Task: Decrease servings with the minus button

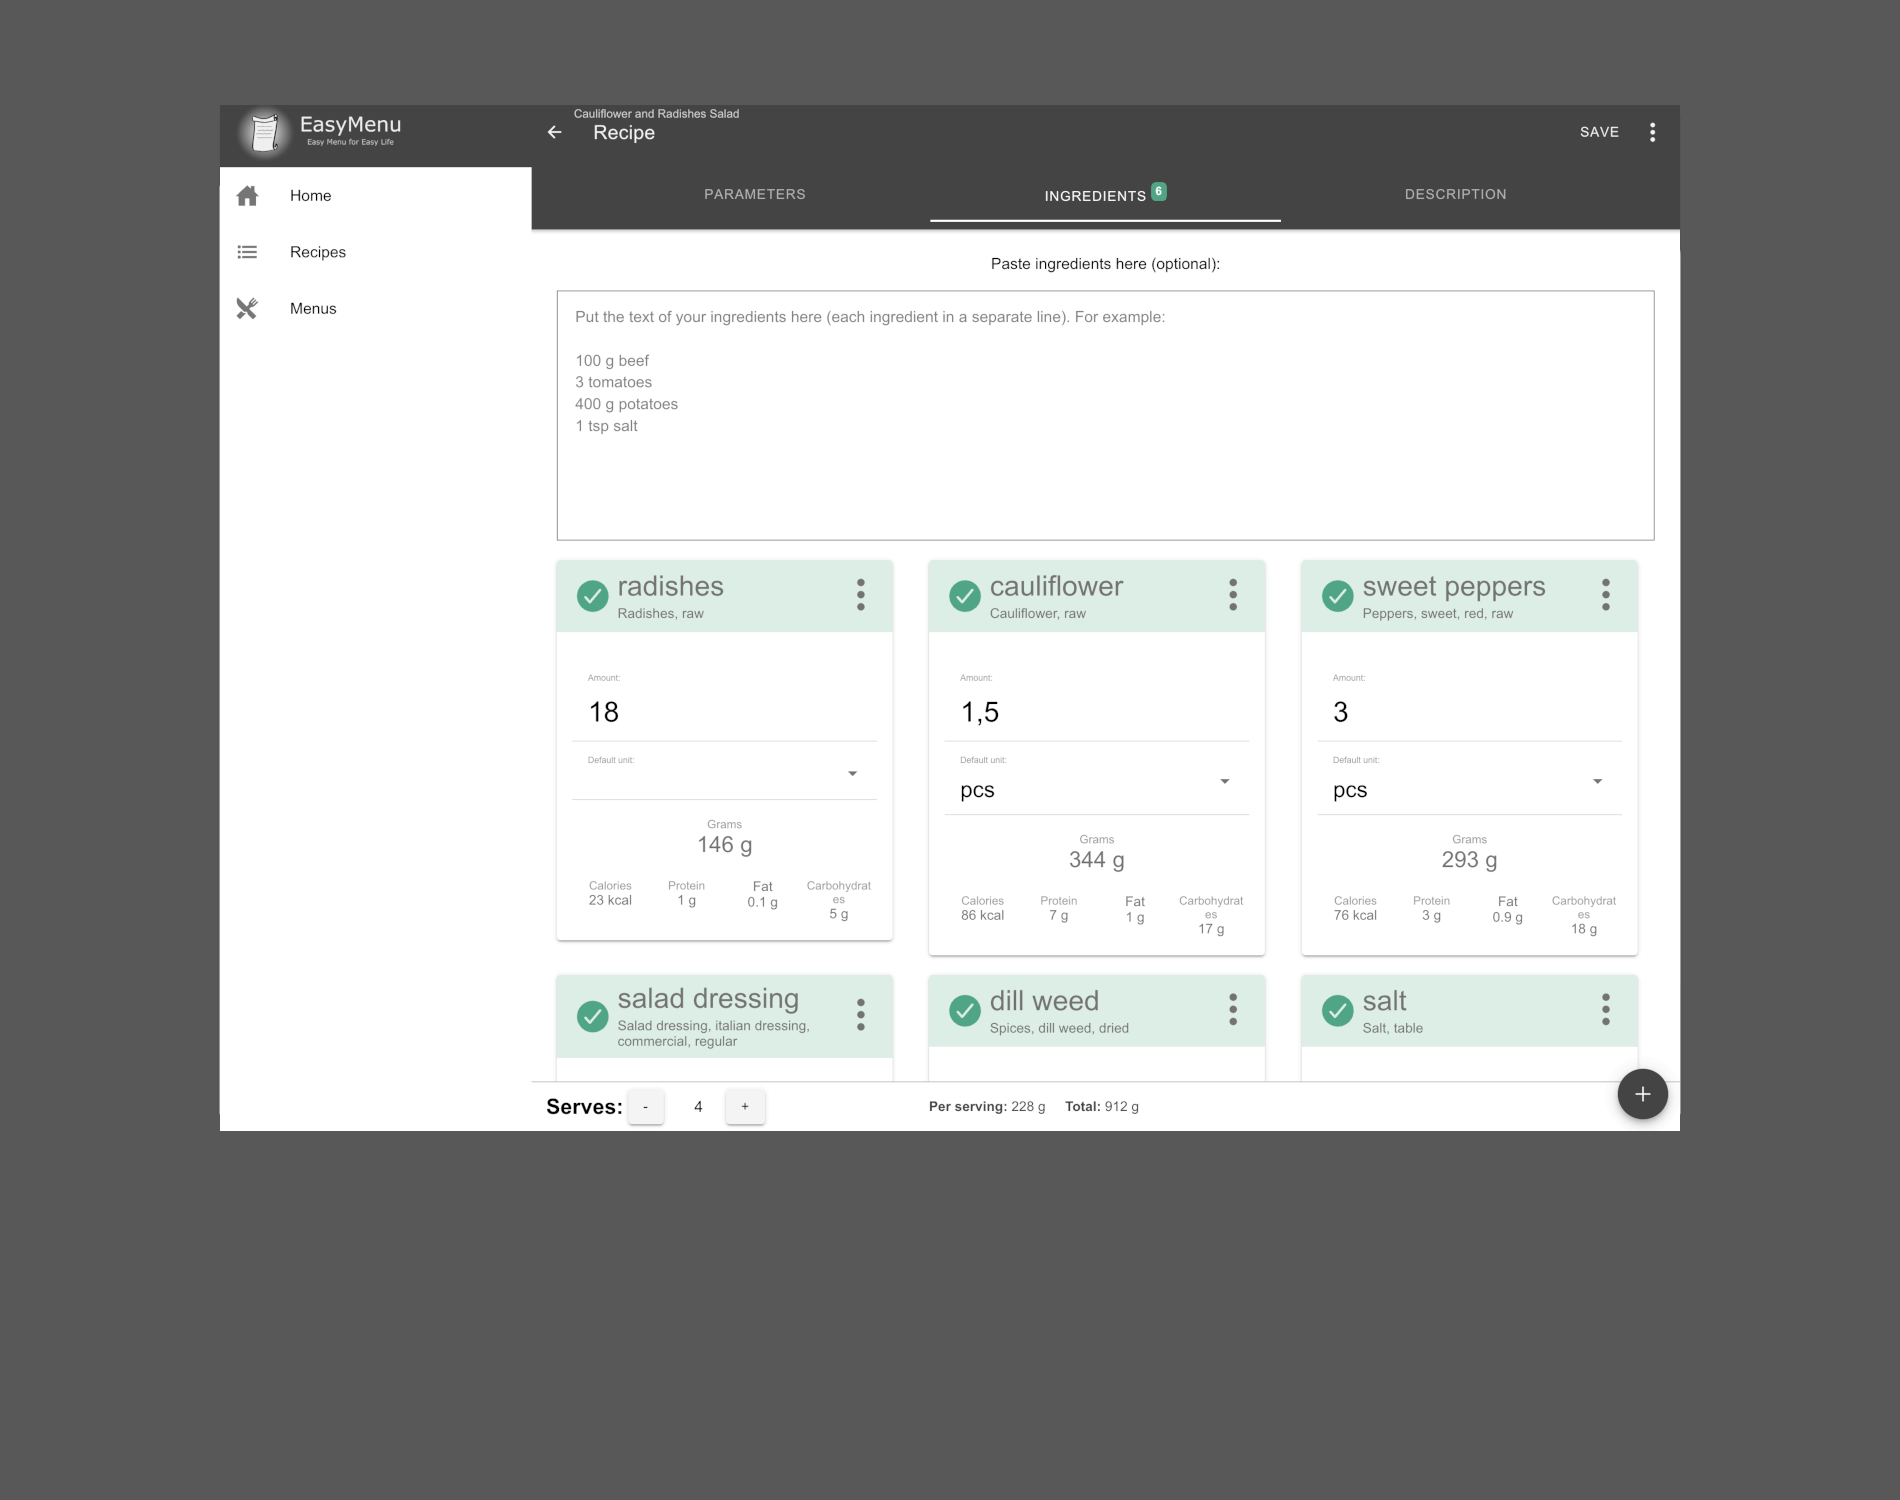Action: tap(646, 1106)
